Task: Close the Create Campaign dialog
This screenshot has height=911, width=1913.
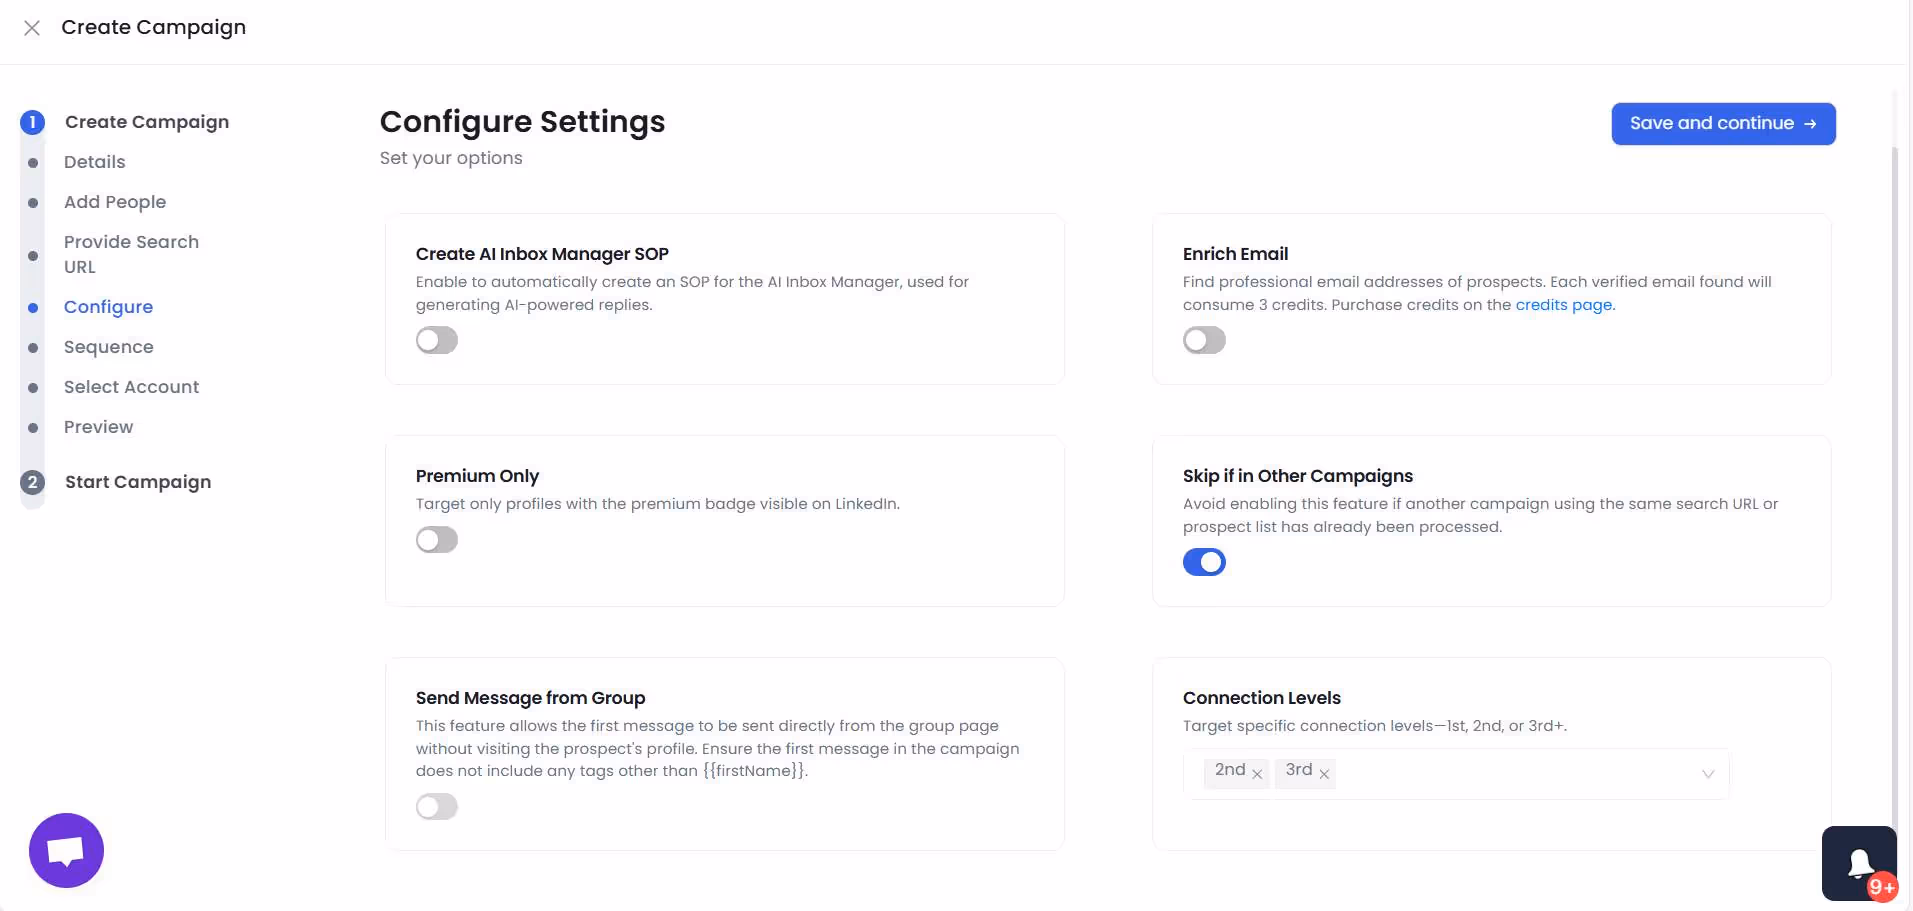Action: click(x=32, y=28)
